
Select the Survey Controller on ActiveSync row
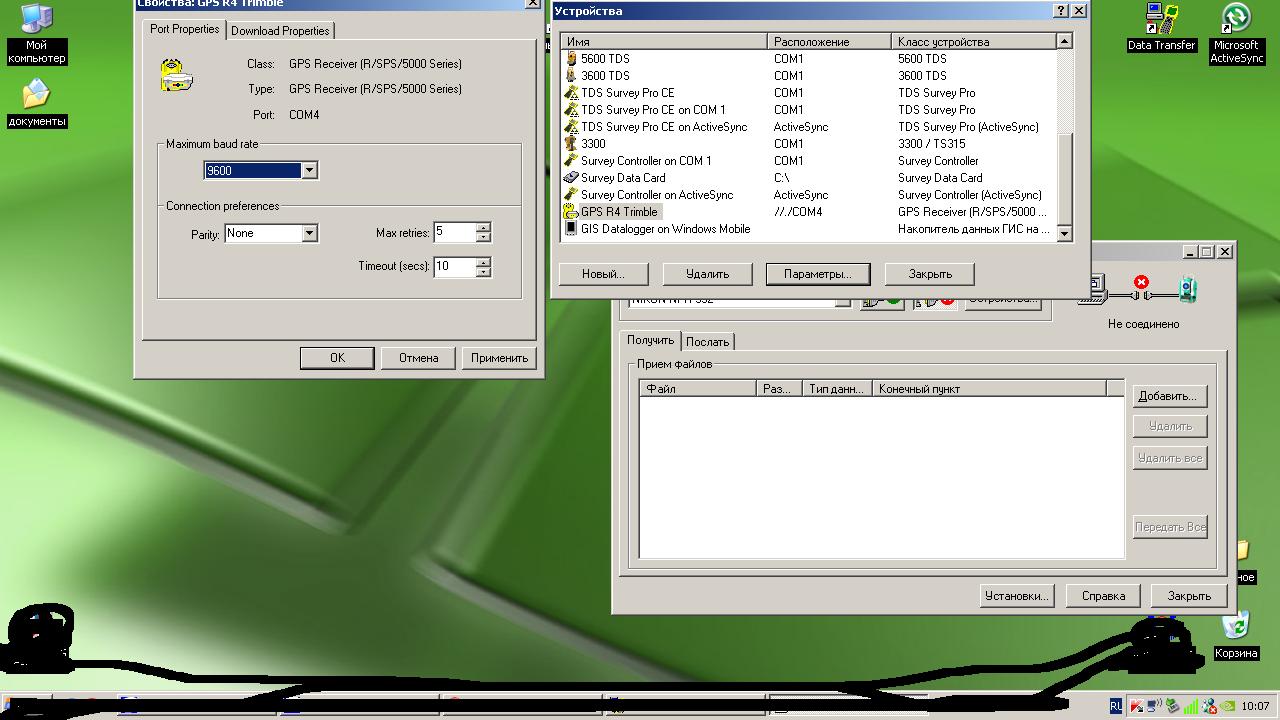[807, 195]
